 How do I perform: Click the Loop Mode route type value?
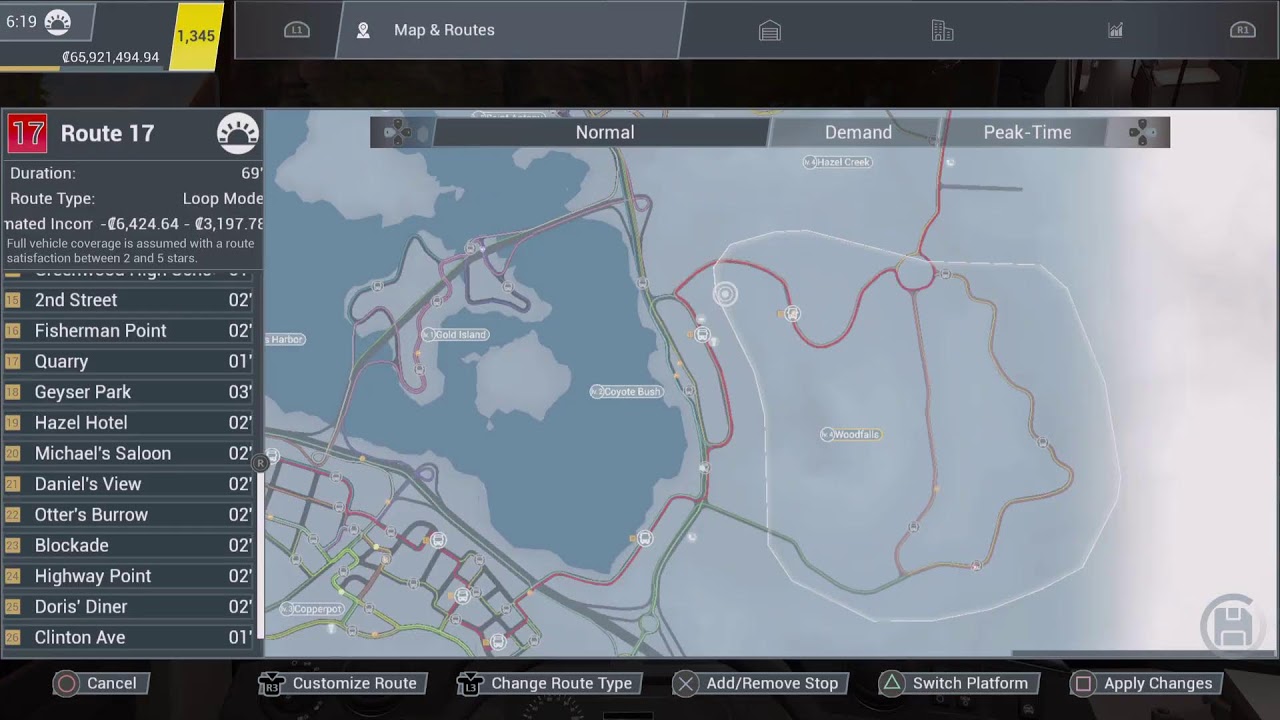223,199
